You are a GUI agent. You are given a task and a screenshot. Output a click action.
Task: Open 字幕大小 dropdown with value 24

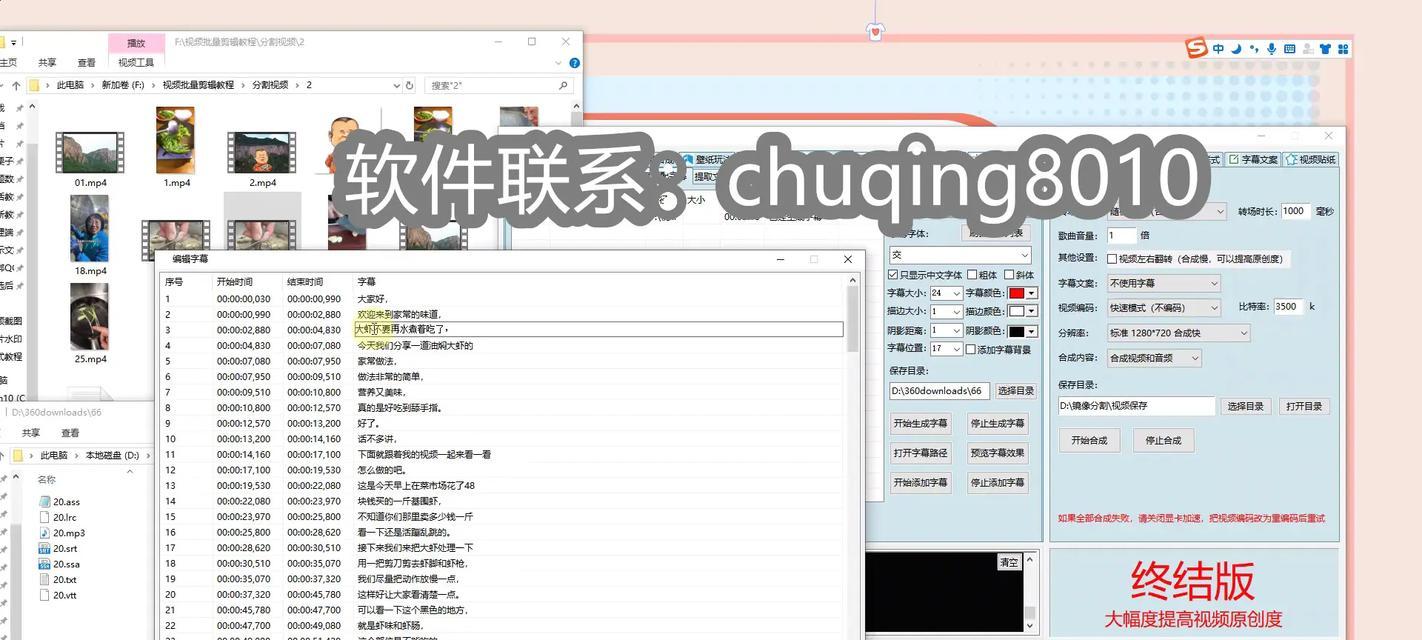click(x=946, y=293)
